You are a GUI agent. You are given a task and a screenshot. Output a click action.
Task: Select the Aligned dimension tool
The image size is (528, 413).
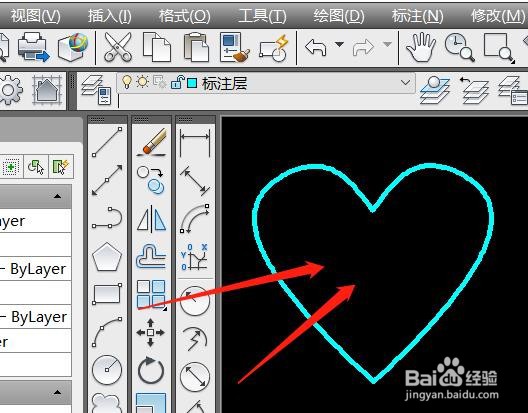[195, 181]
